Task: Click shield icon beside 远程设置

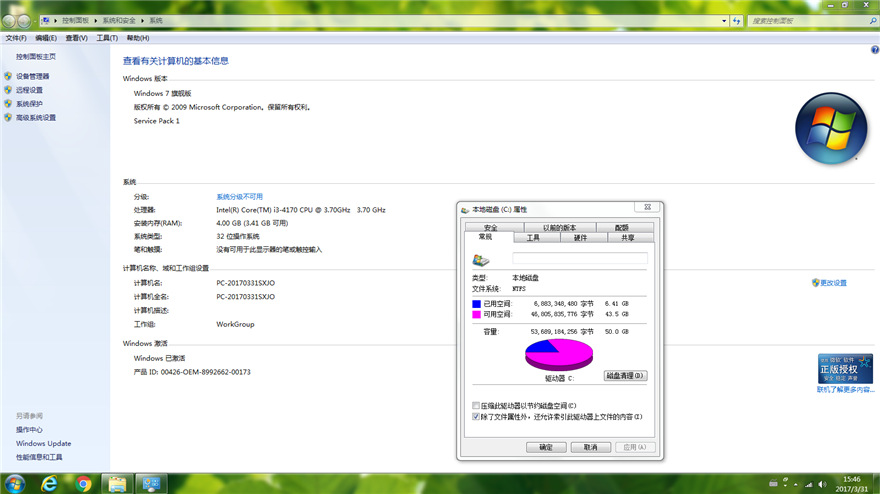Action: (8, 90)
